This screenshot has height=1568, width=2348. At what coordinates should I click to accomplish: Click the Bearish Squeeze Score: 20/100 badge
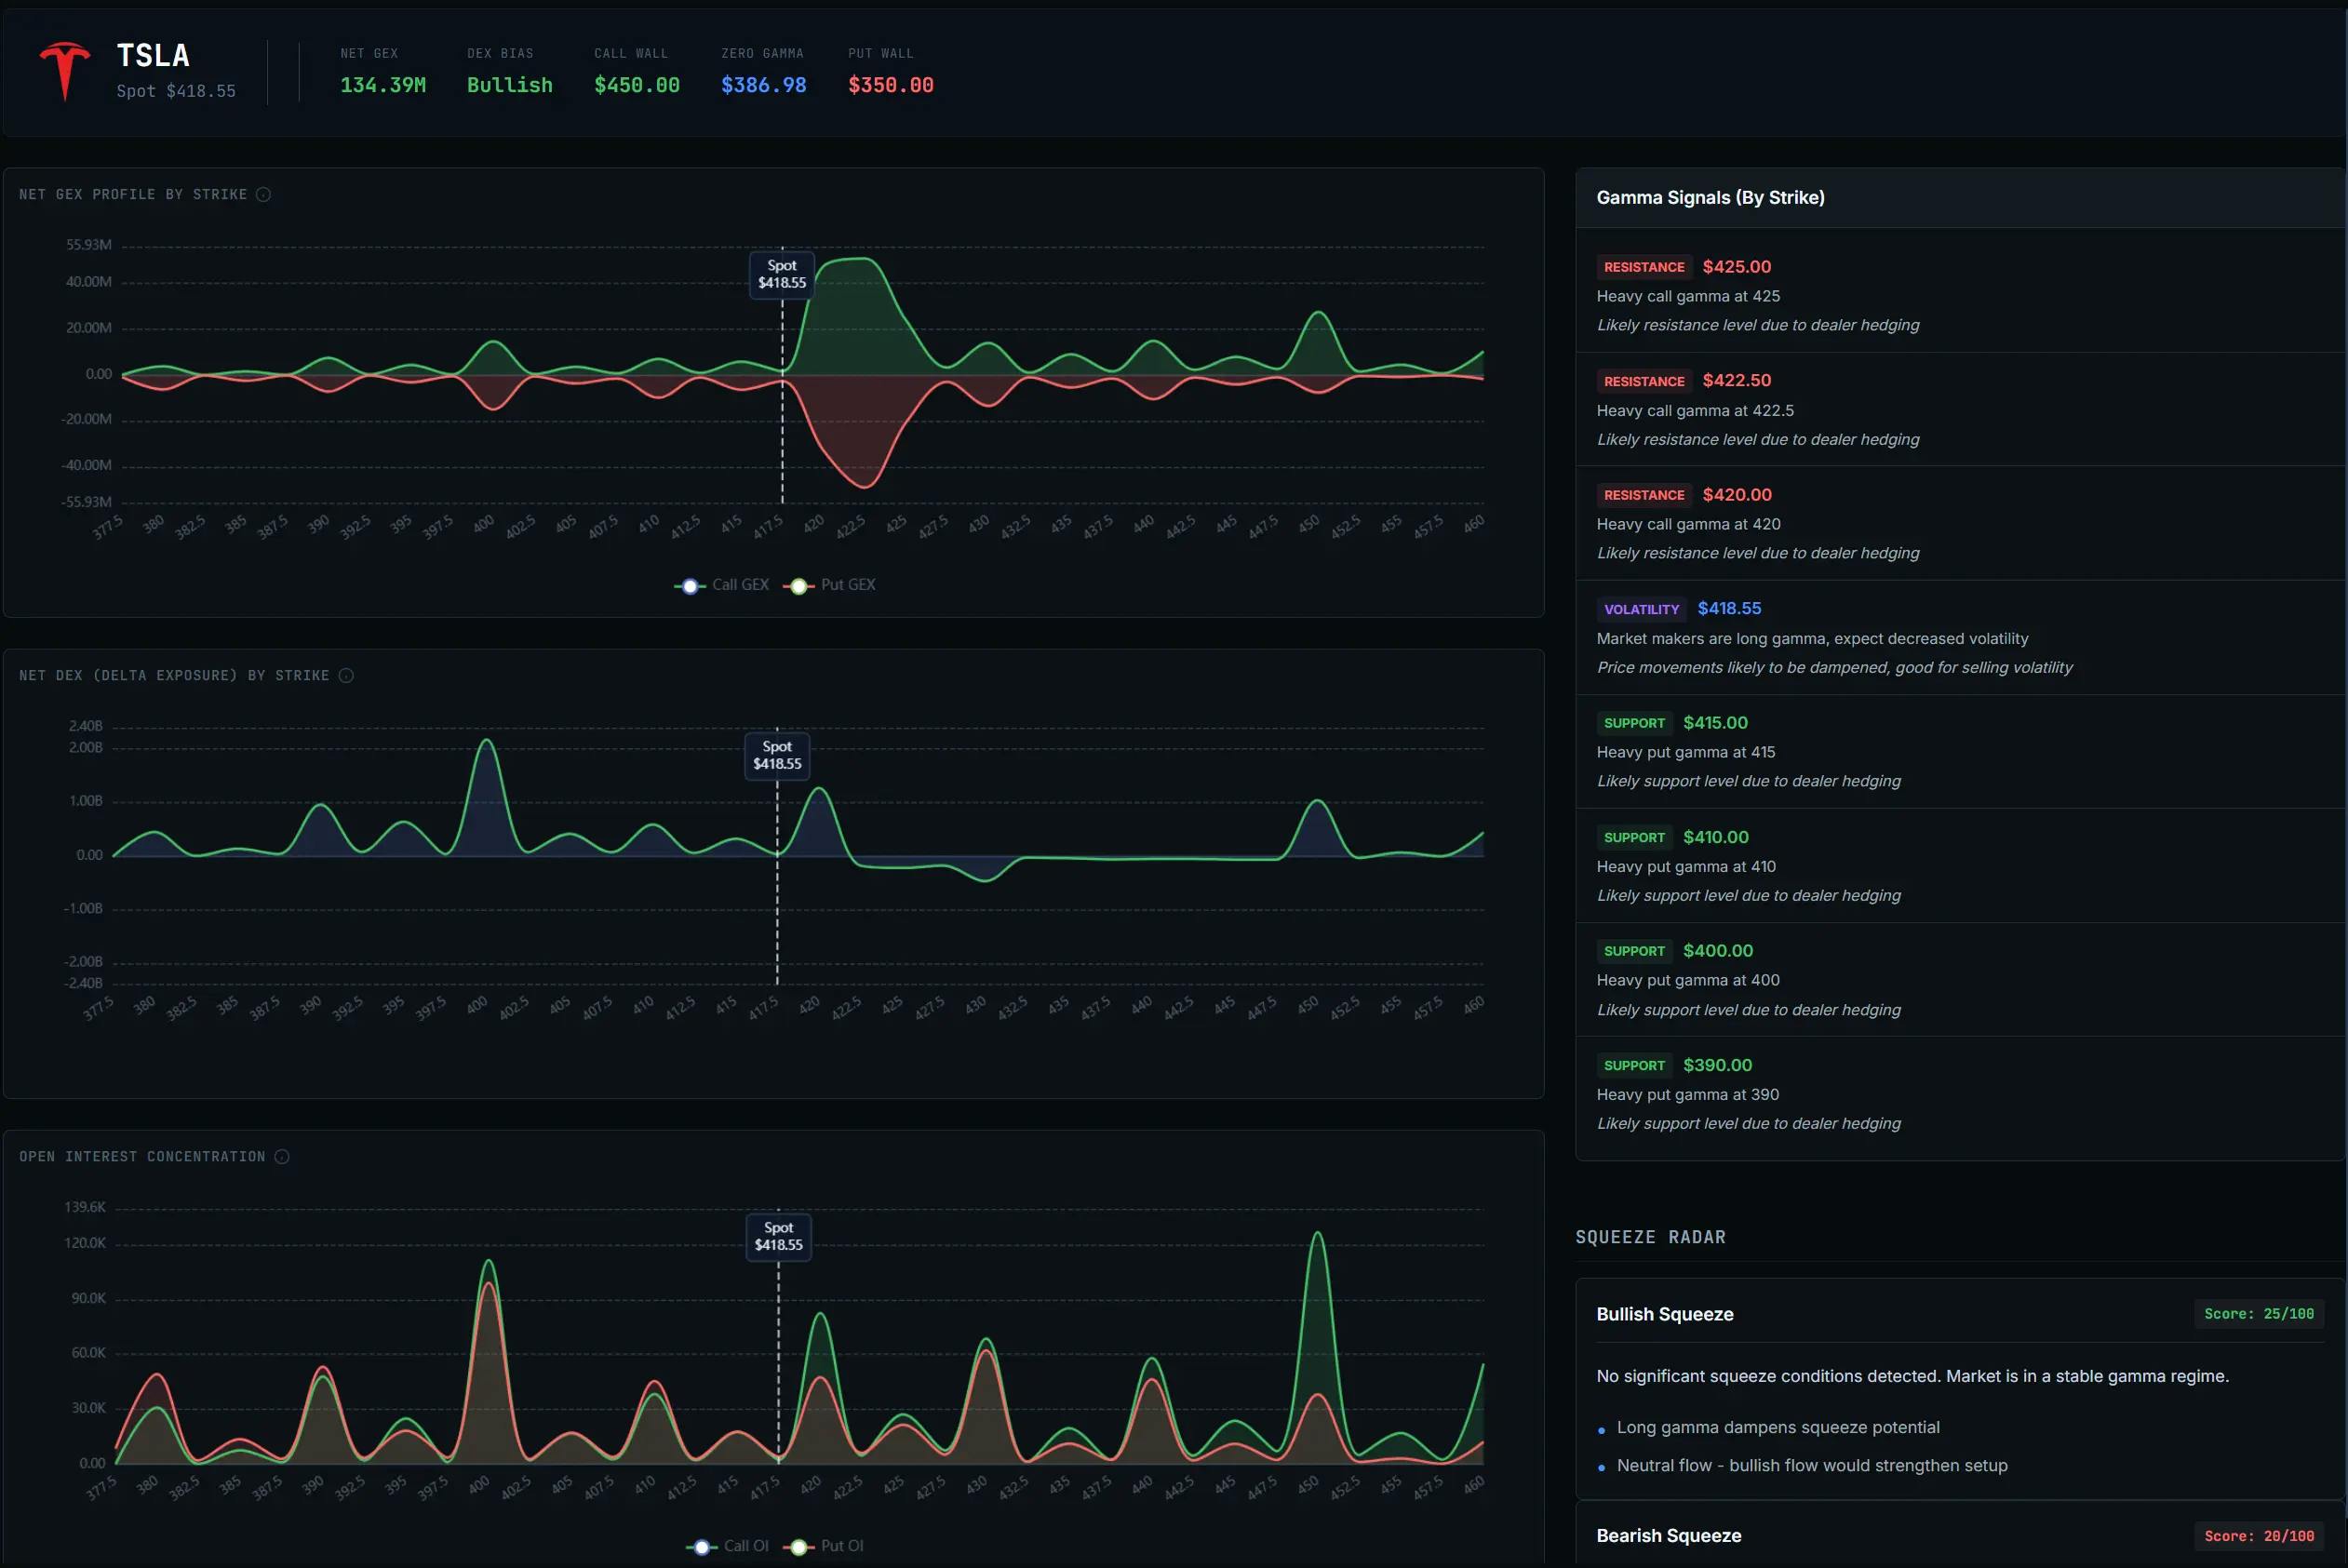pos(2259,1536)
